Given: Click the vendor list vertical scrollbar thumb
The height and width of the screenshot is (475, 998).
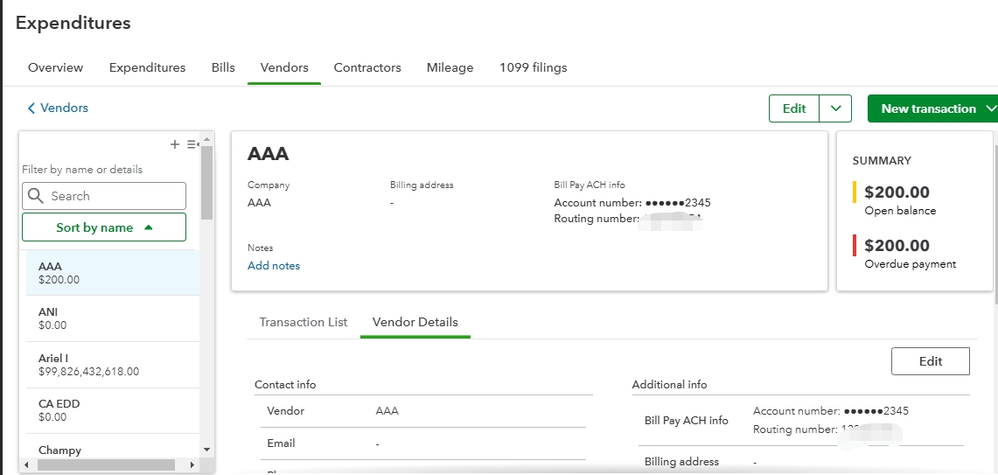Looking at the screenshot, I should [x=207, y=180].
